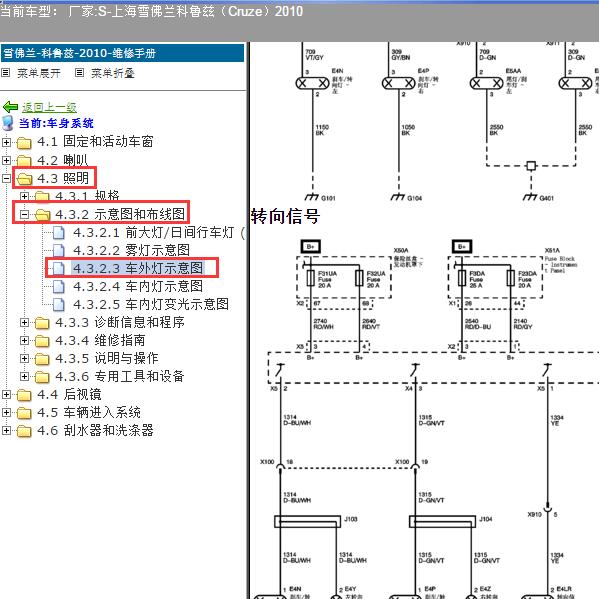
Task: Click the green back arrow icon
Action: [10, 107]
